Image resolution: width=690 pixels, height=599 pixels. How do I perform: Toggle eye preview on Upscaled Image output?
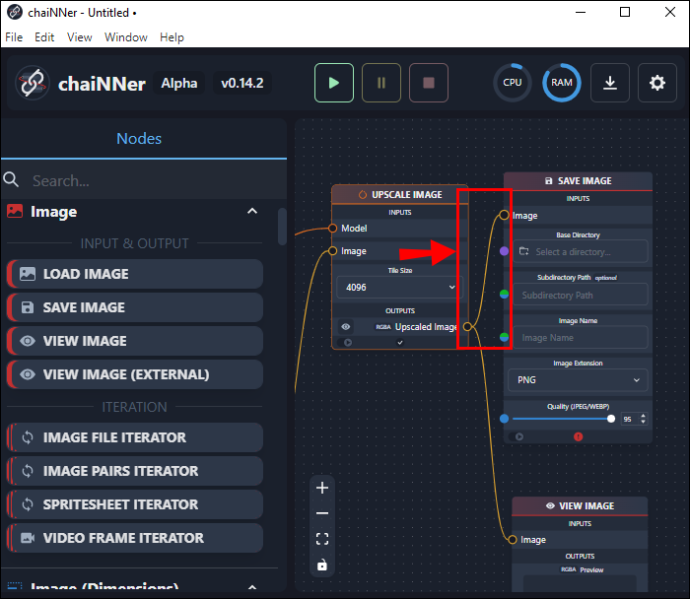(346, 327)
